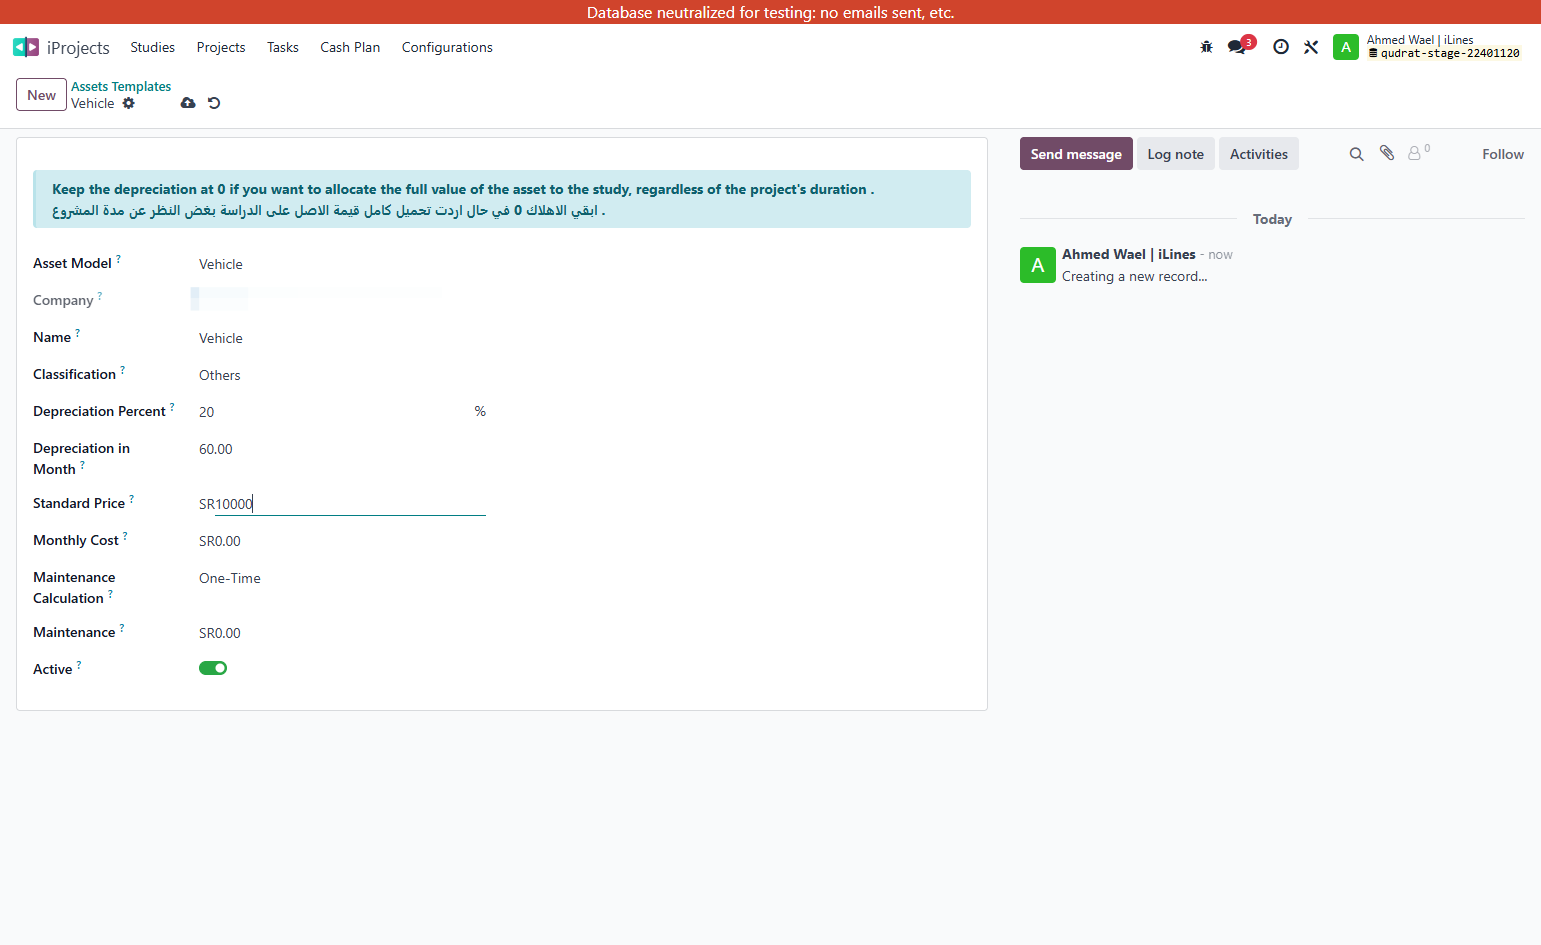Open the Studies menu
Image resolution: width=1541 pixels, height=945 pixels.
[152, 47]
